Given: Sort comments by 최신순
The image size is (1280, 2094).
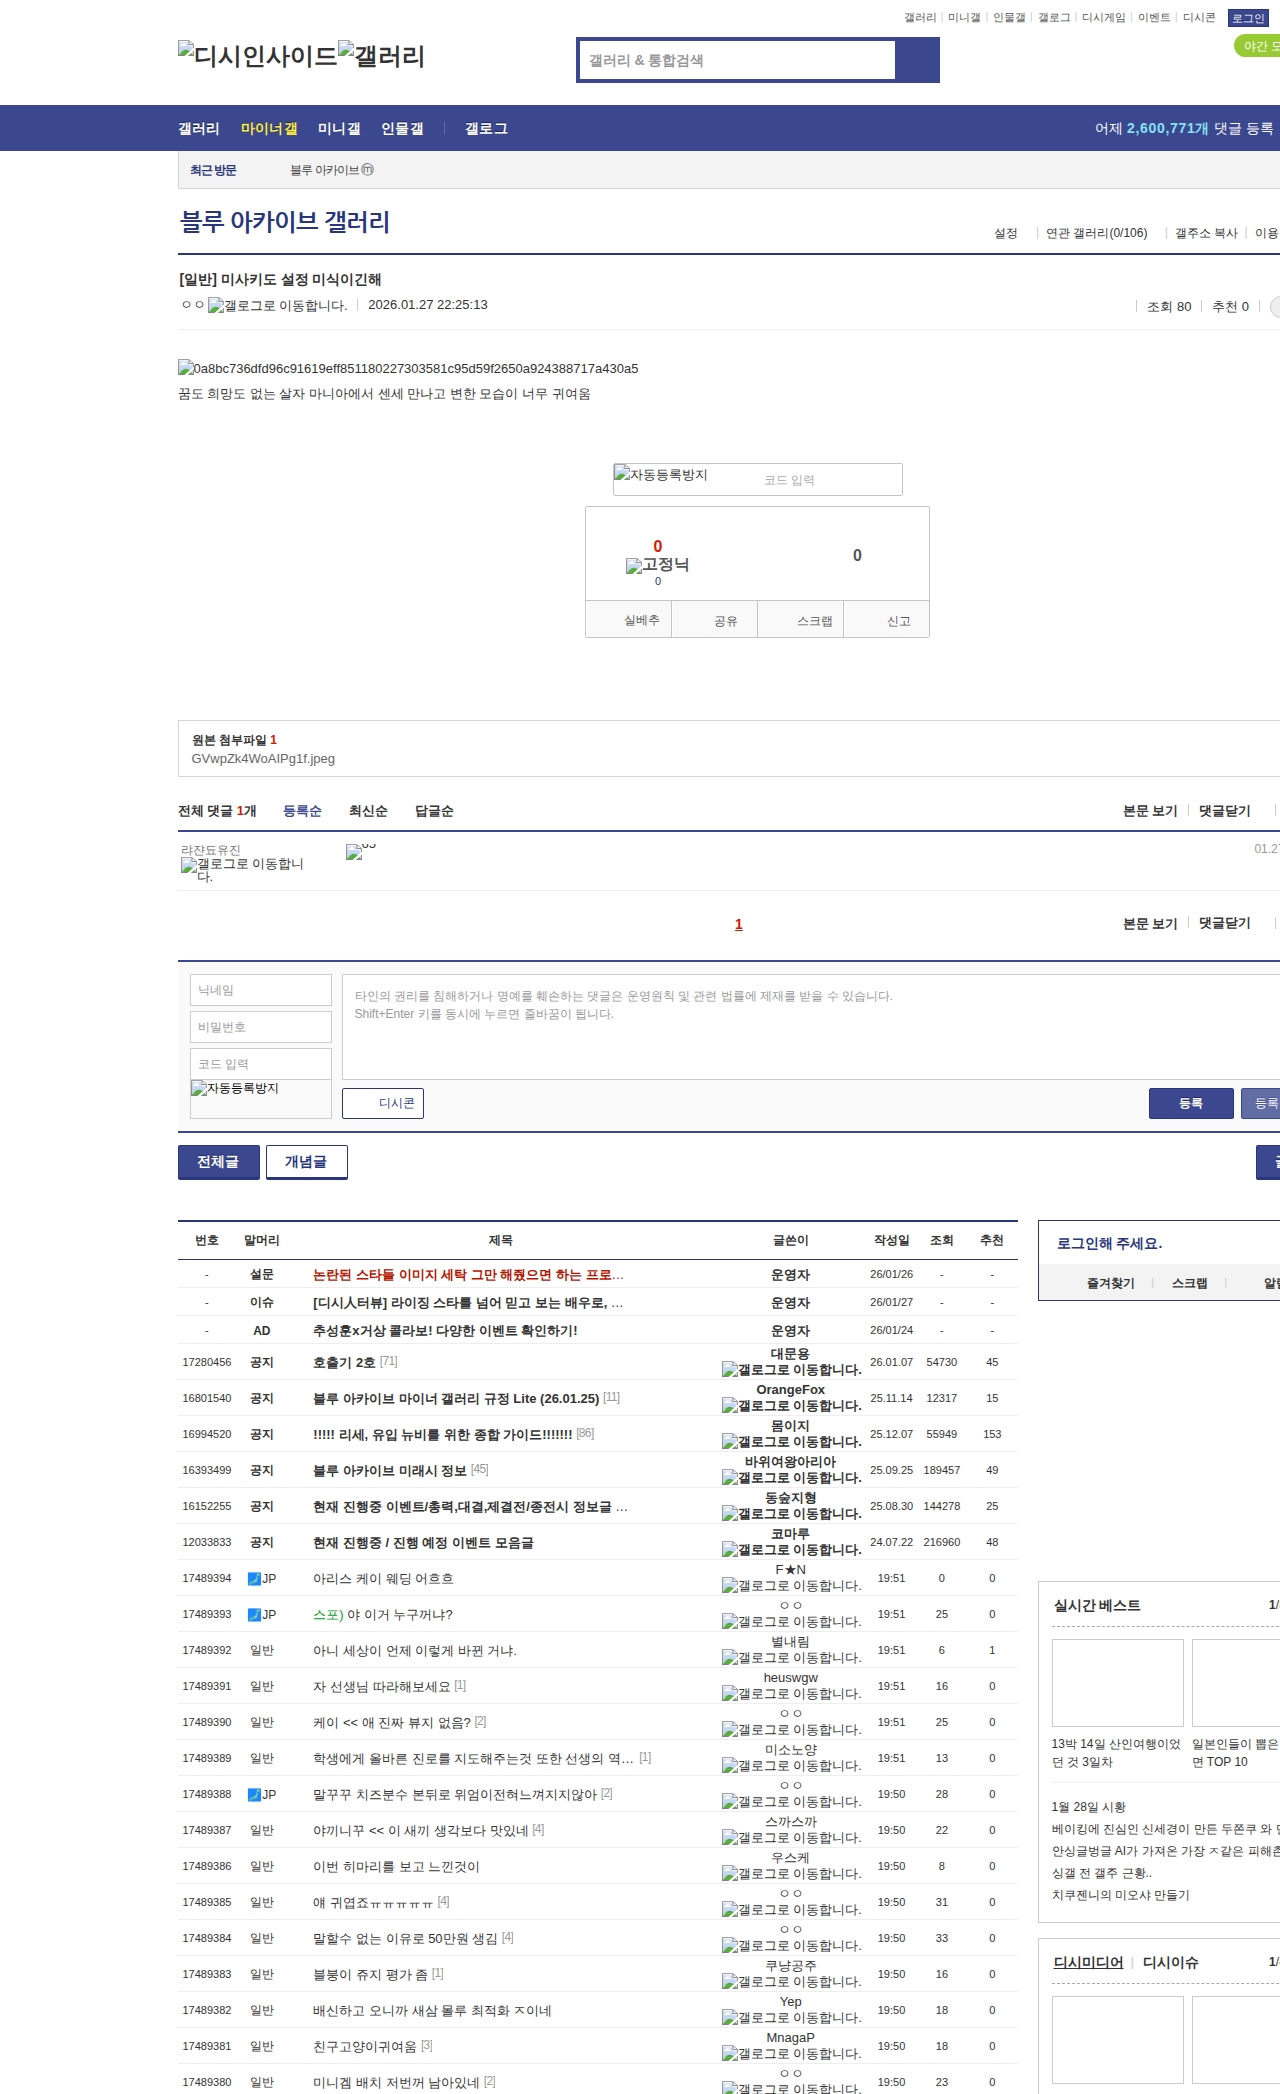Looking at the screenshot, I should (368, 811).
